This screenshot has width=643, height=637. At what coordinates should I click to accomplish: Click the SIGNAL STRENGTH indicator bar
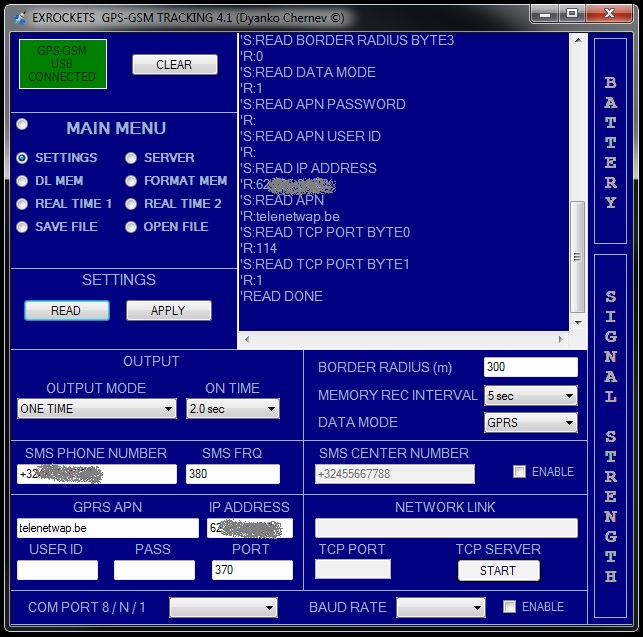coord(611,436)
